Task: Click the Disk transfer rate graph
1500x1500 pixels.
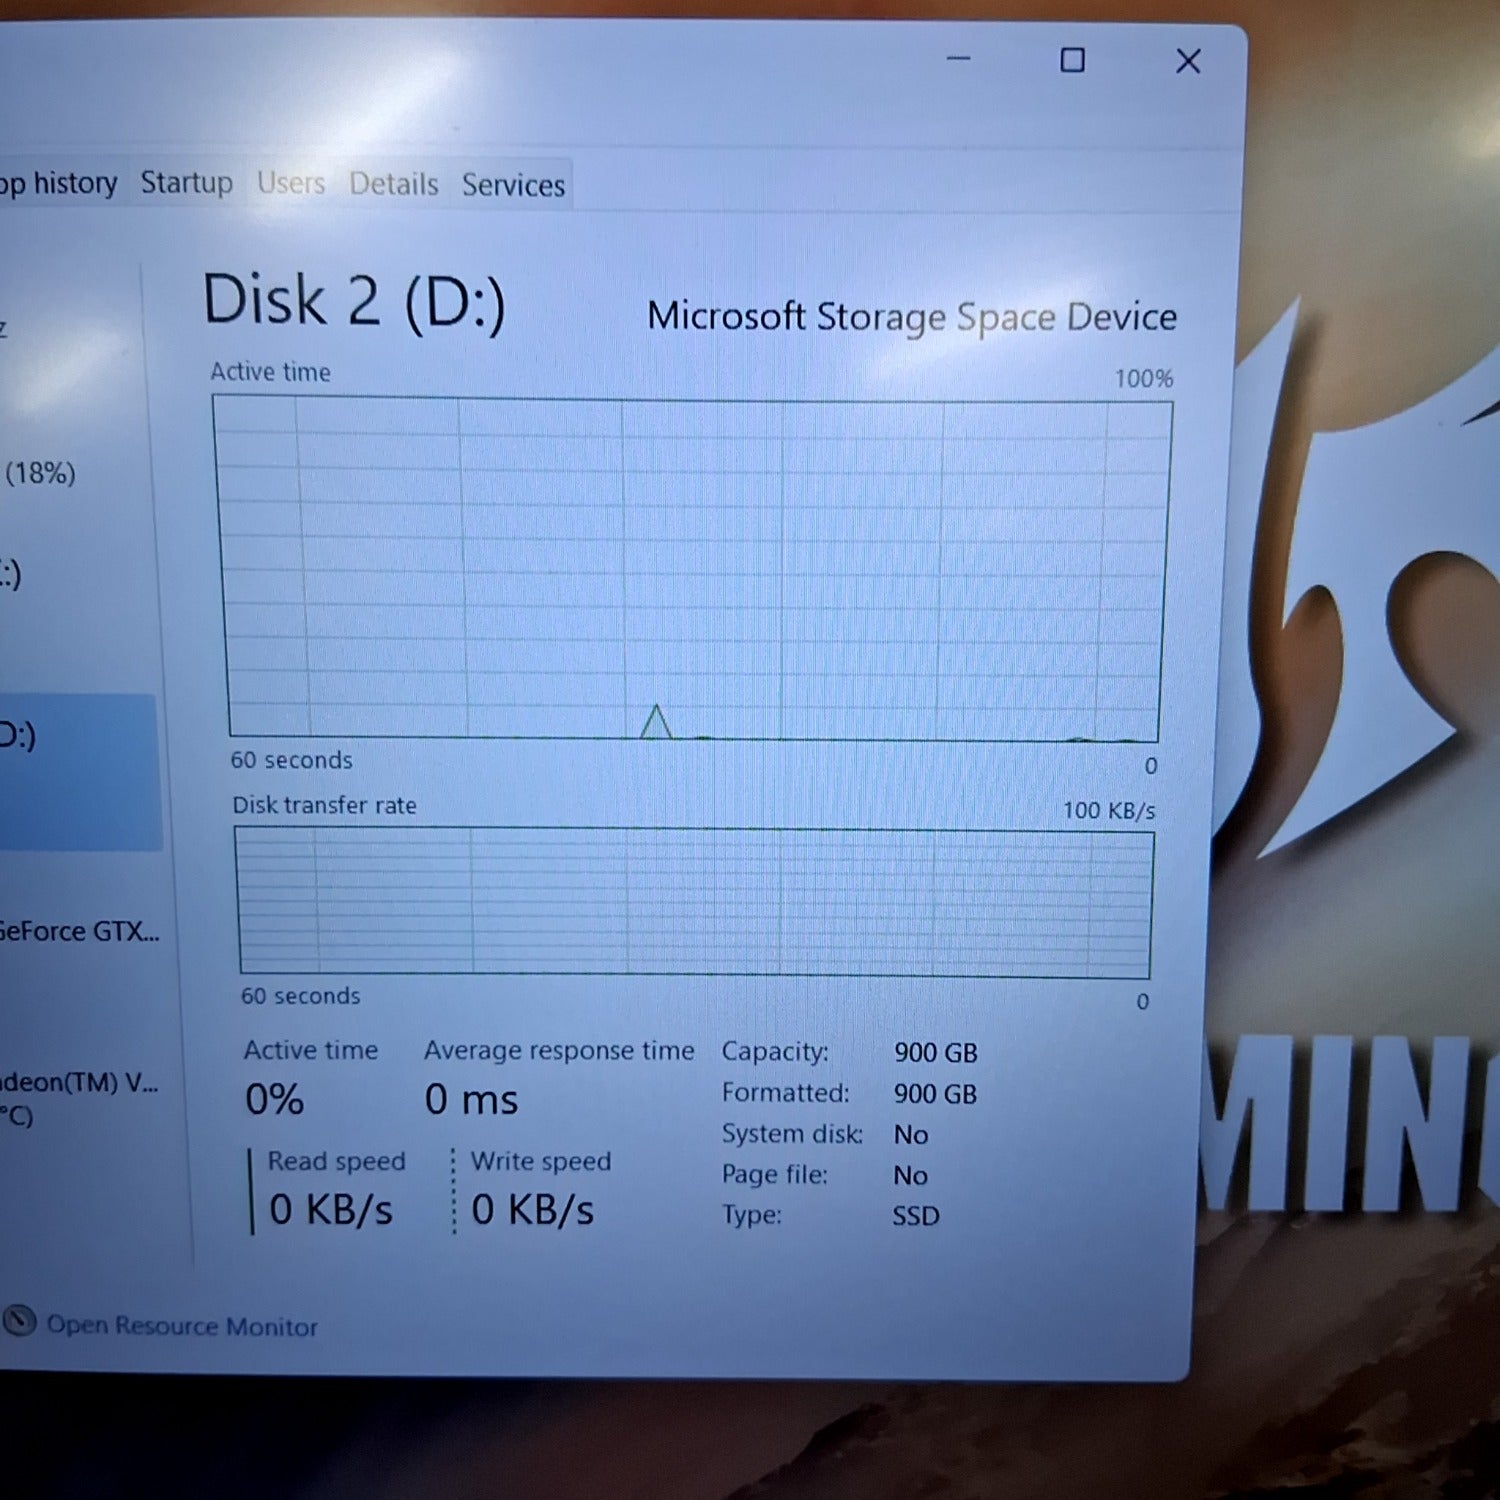Action: pos(694,902)
